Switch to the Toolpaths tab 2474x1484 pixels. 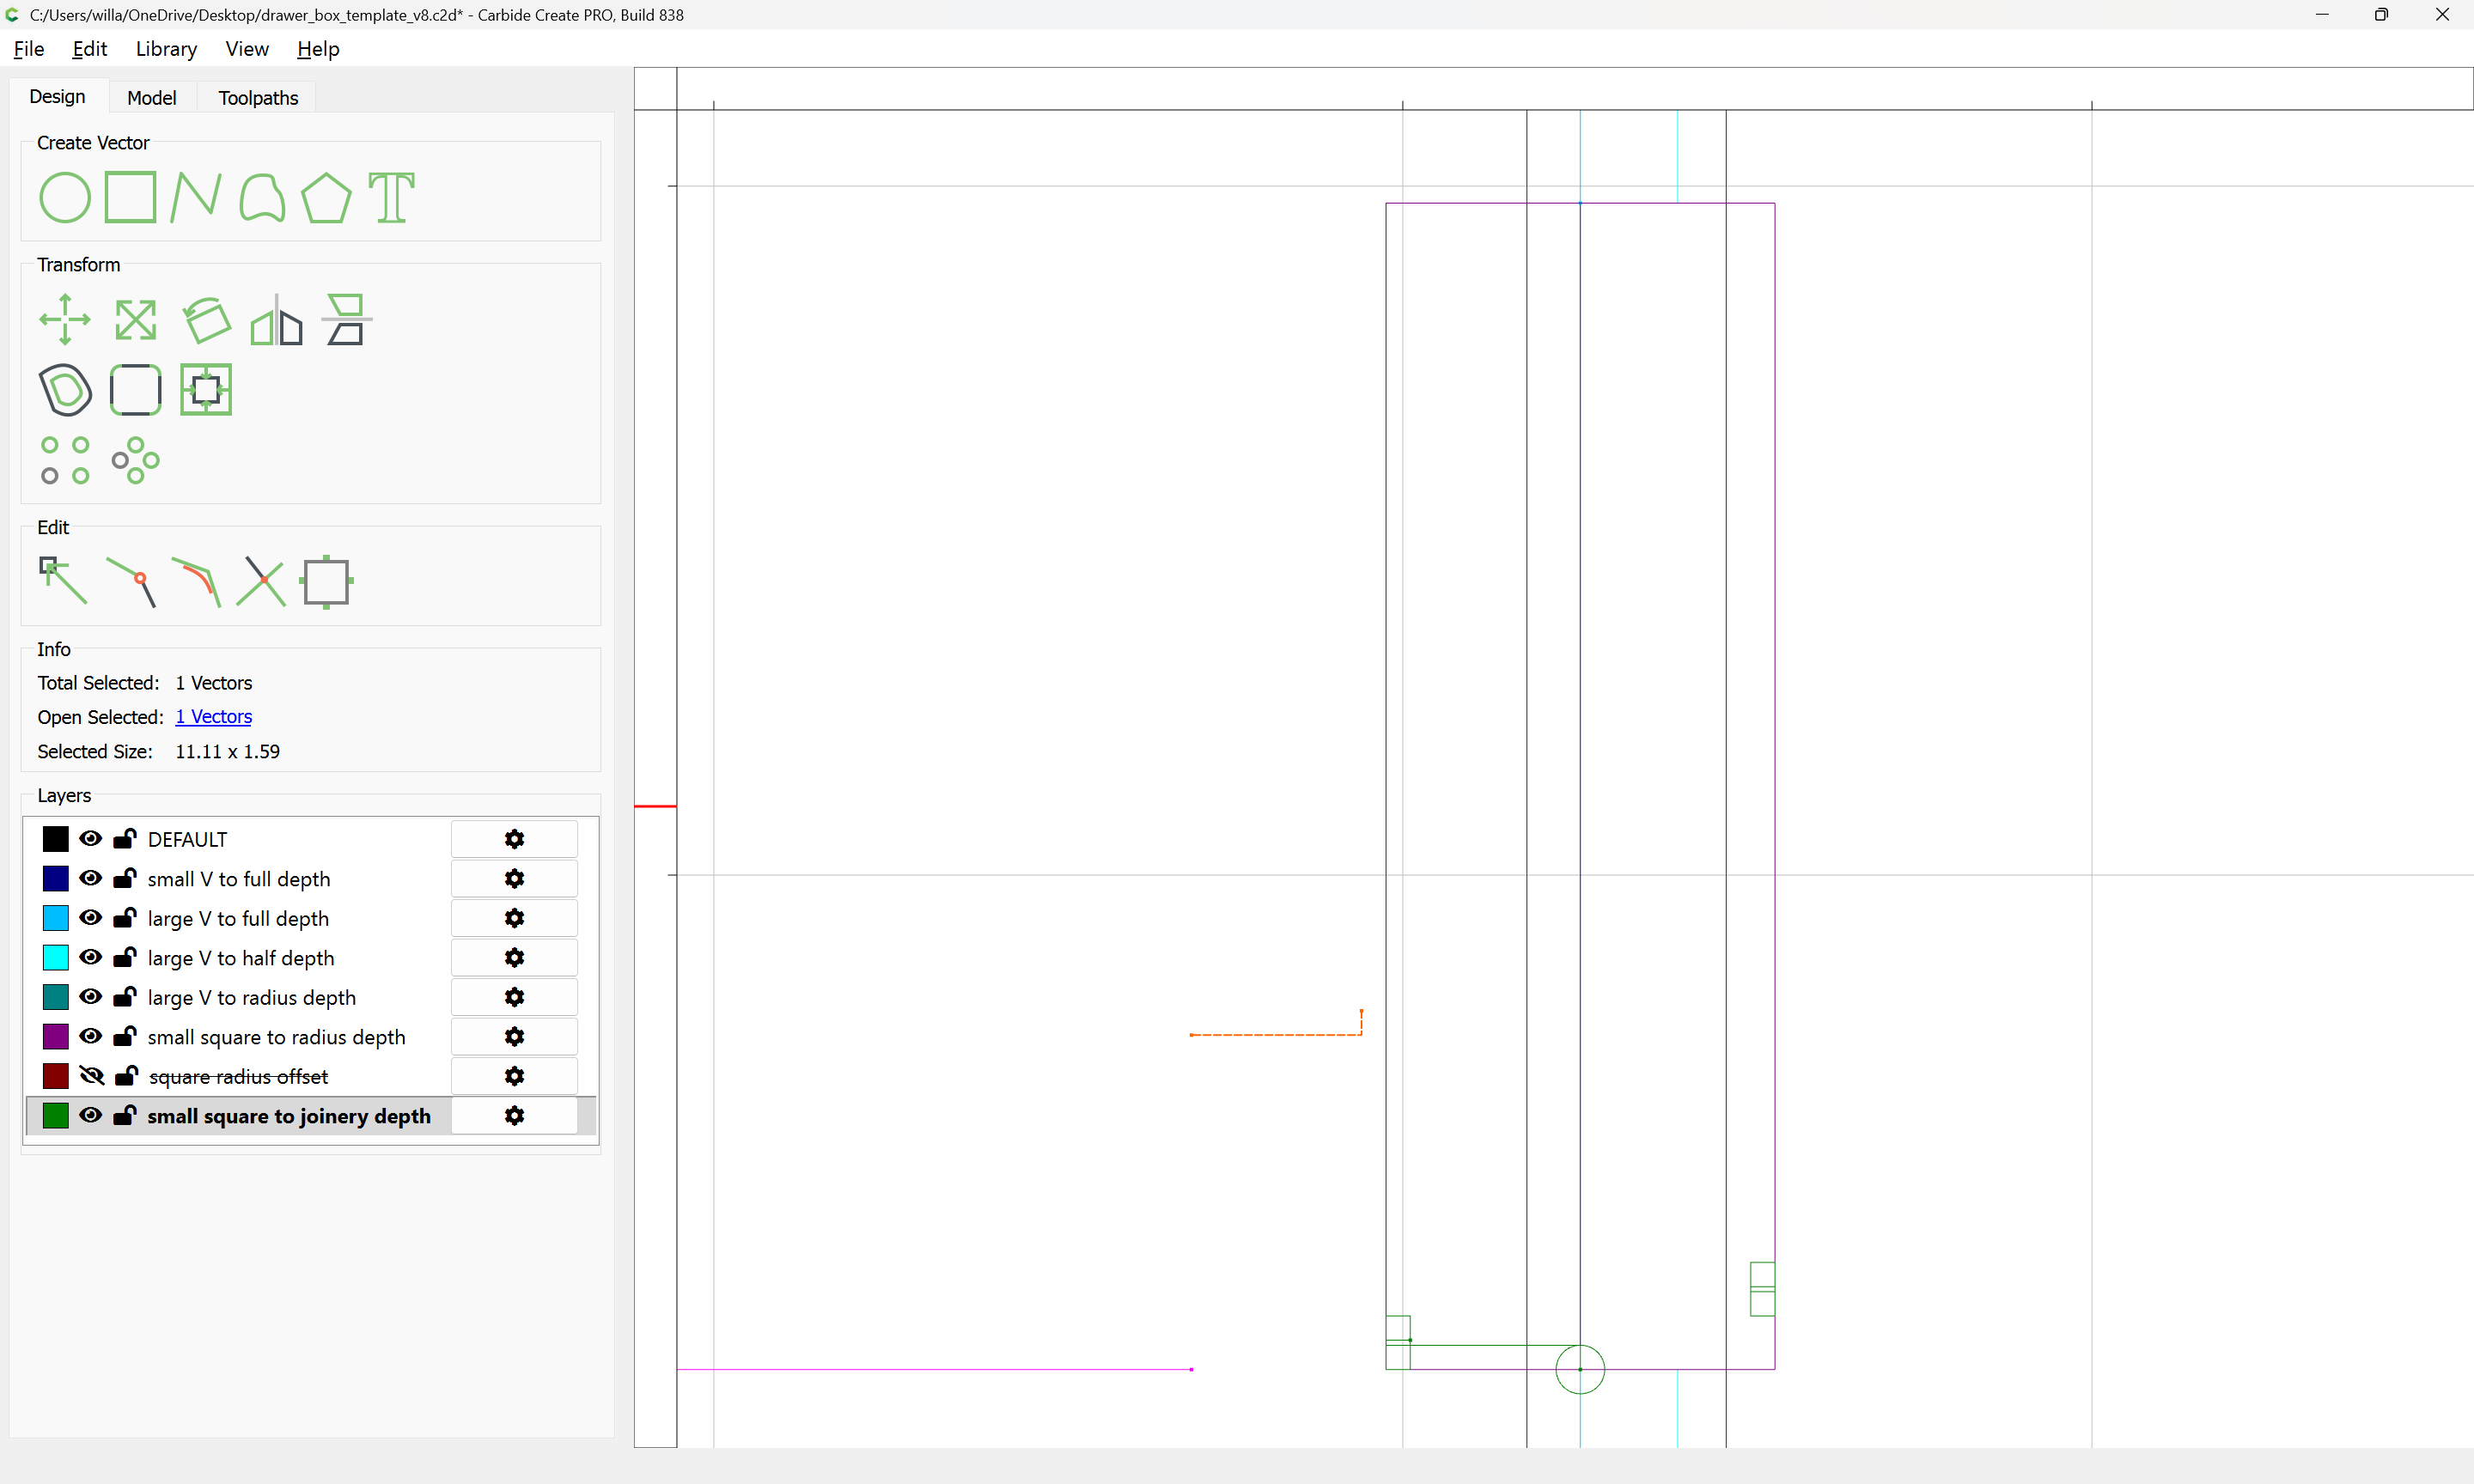click(258, 98)
